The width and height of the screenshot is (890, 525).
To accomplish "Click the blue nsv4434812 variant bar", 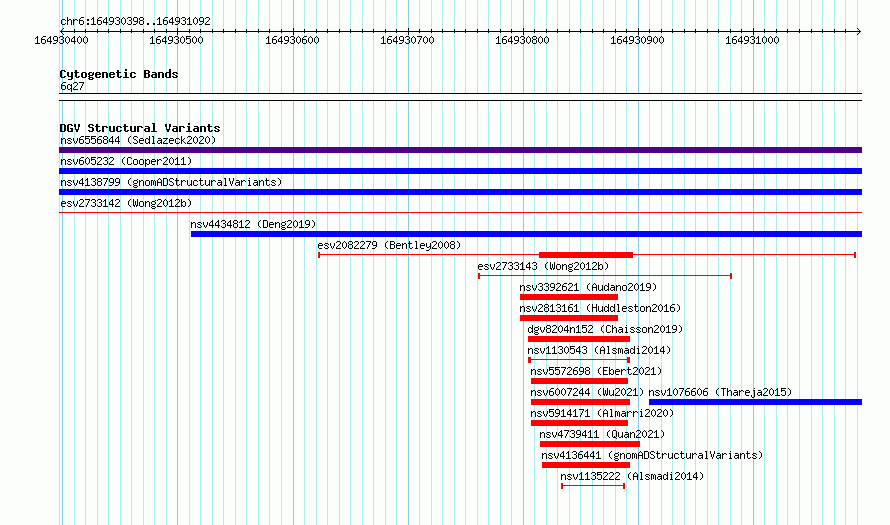I will pos(526,234).
